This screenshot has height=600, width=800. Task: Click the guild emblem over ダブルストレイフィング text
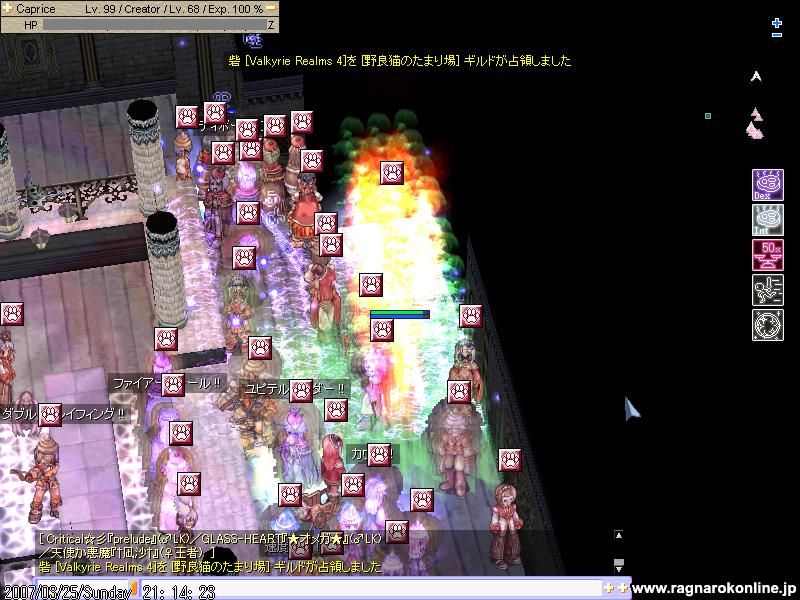(x=49, y=415)
